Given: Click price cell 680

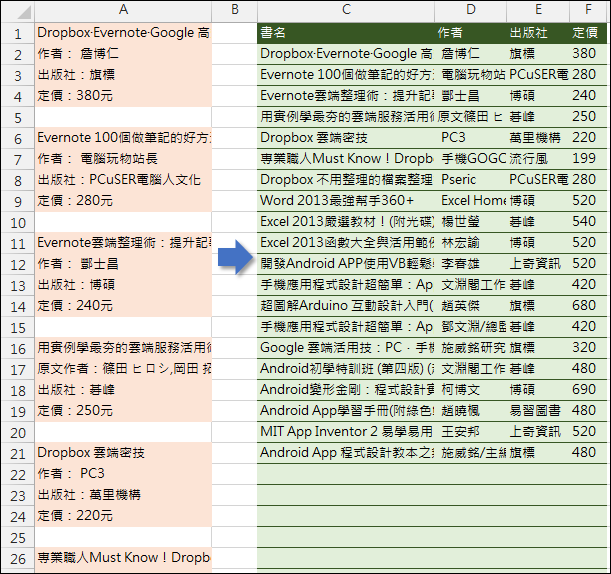Looking at the screenshot, I should coord(588,306).
